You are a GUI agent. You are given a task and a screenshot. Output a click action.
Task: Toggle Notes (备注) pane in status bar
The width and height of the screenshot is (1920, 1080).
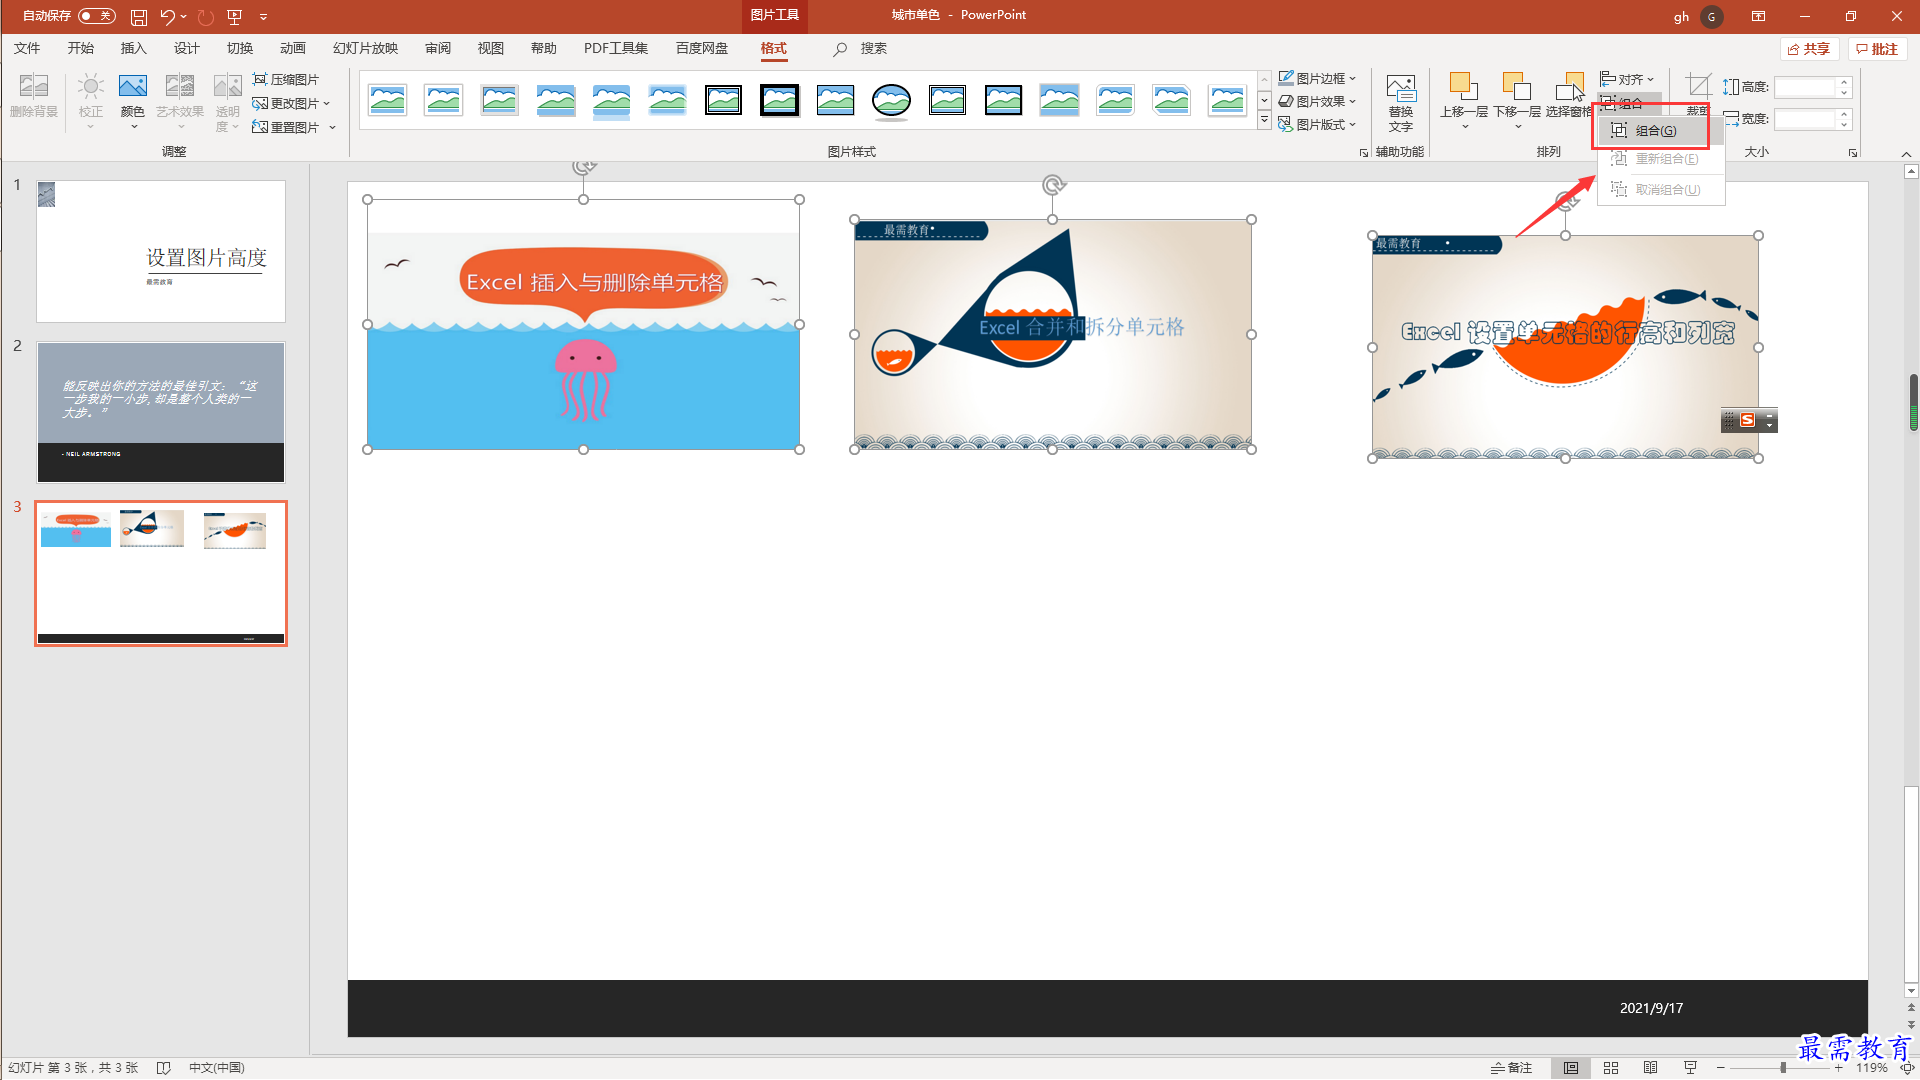click(1511, 1068)
